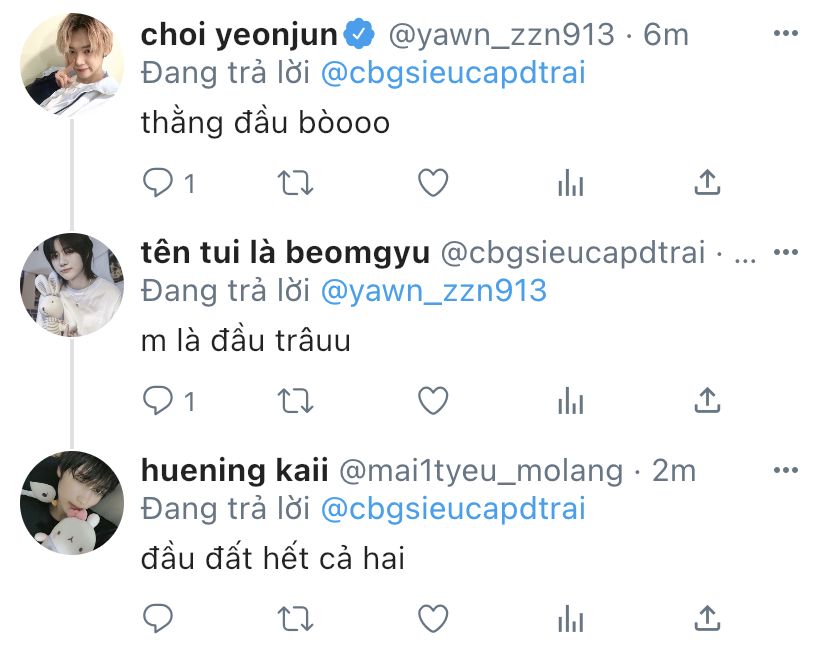This screenshot has height=650, width=828.
Task: Open @cbgsieucapdtrai mention in first tweet
Action: click(453, 73)
